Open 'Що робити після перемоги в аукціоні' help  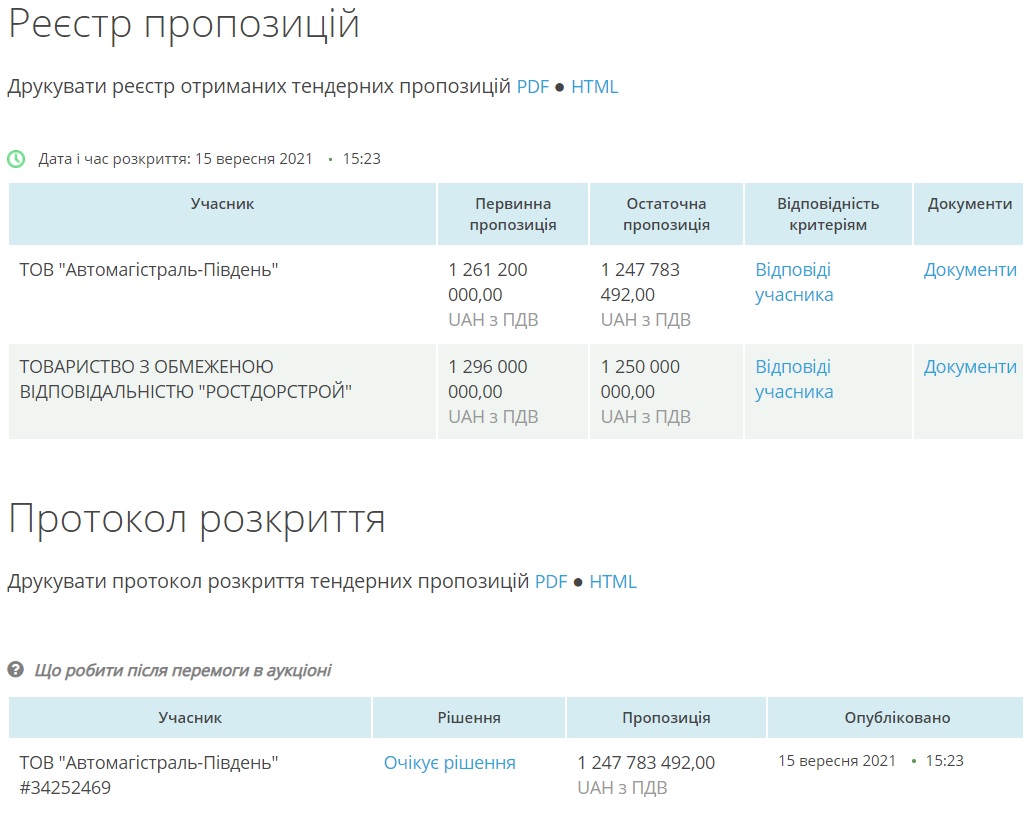point(182,670)
